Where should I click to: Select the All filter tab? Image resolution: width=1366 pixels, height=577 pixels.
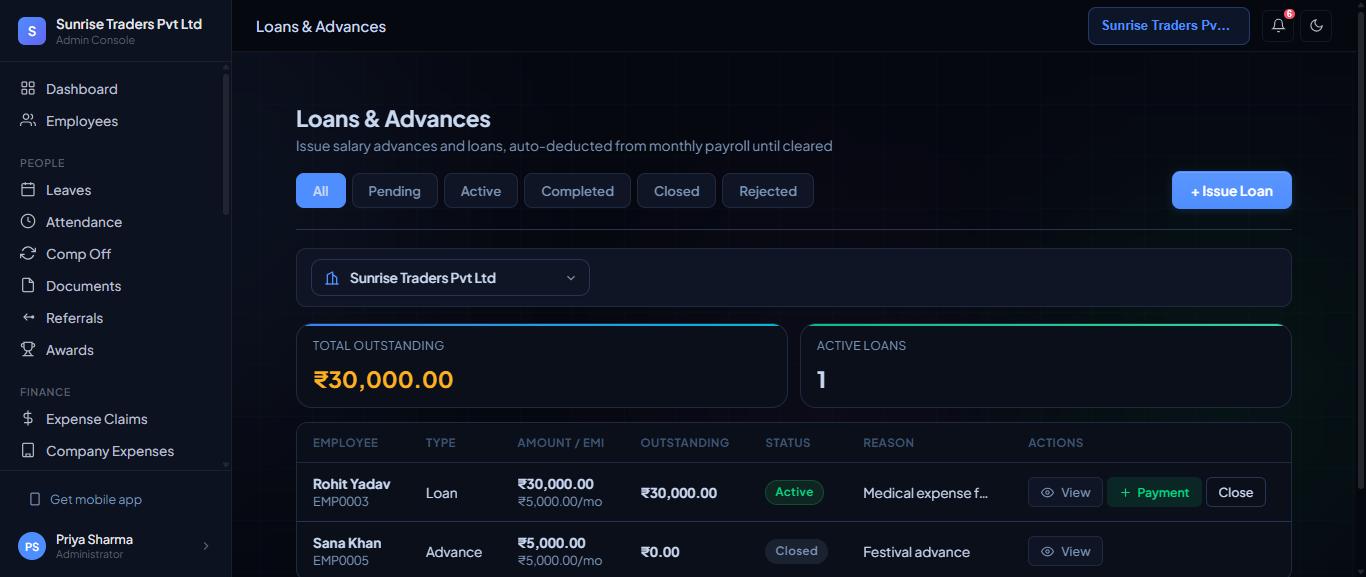(321, 191)
